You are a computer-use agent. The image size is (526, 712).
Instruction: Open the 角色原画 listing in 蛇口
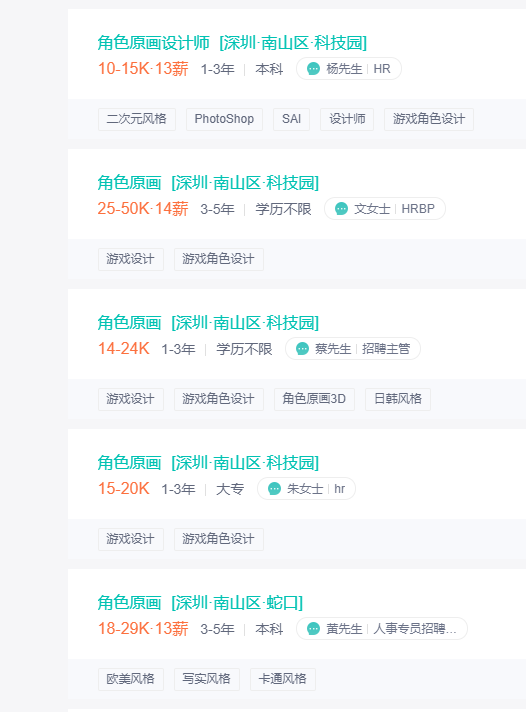point(200,603)
